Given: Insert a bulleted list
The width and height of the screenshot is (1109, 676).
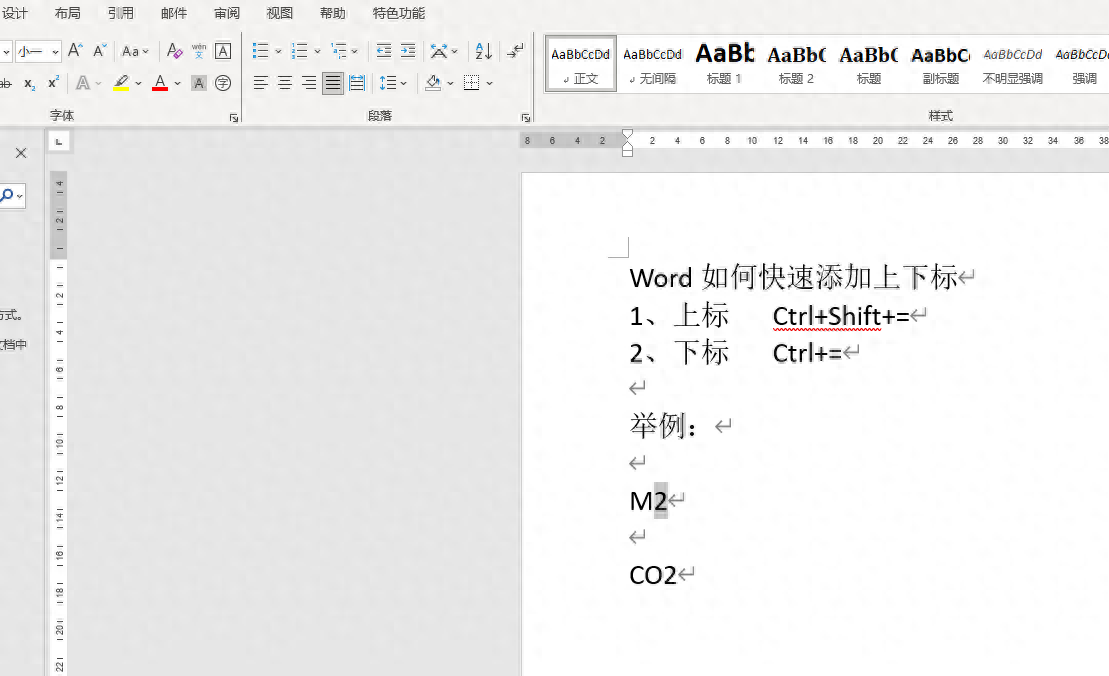Looking at the screenshot, I should click(x=261, y=51).
